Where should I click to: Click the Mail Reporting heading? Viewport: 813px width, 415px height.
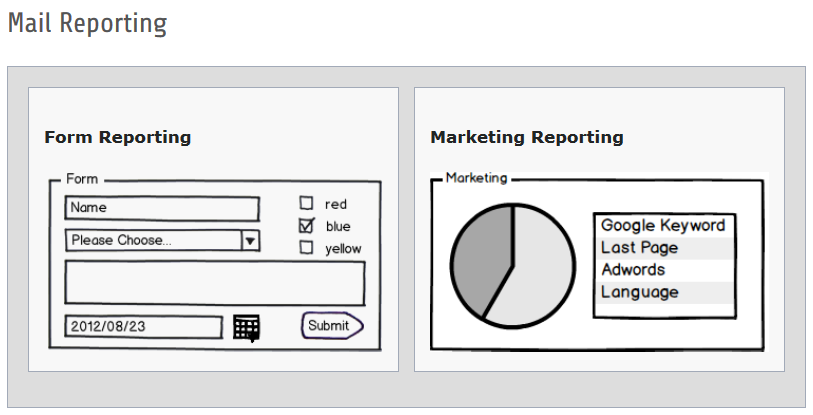coord(87,23)
